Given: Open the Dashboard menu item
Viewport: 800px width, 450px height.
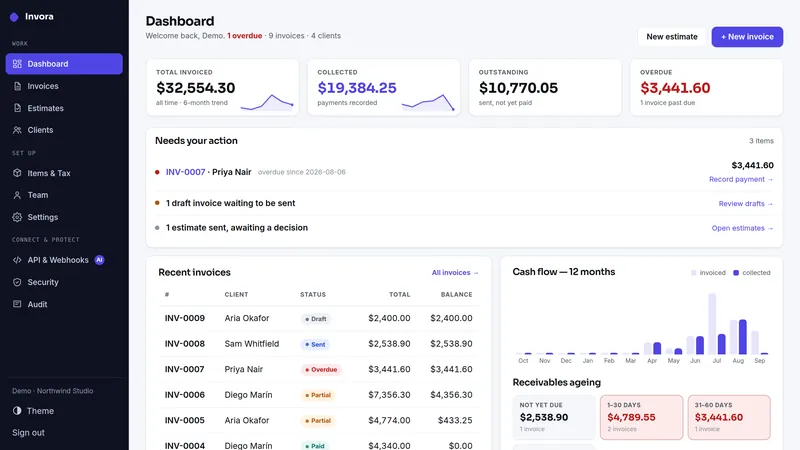Looking at the screenshot, I should click(64, 64).
